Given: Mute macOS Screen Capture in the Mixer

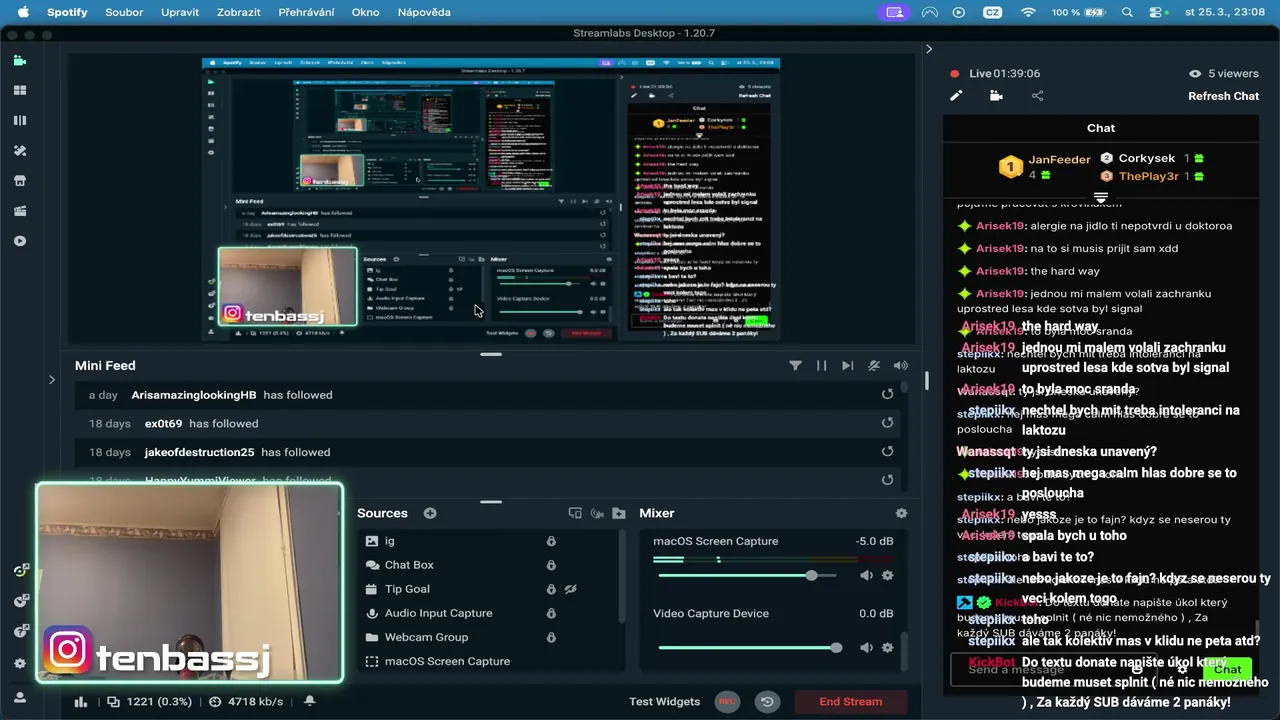Looking at the screenshot, I should (866, 575).
